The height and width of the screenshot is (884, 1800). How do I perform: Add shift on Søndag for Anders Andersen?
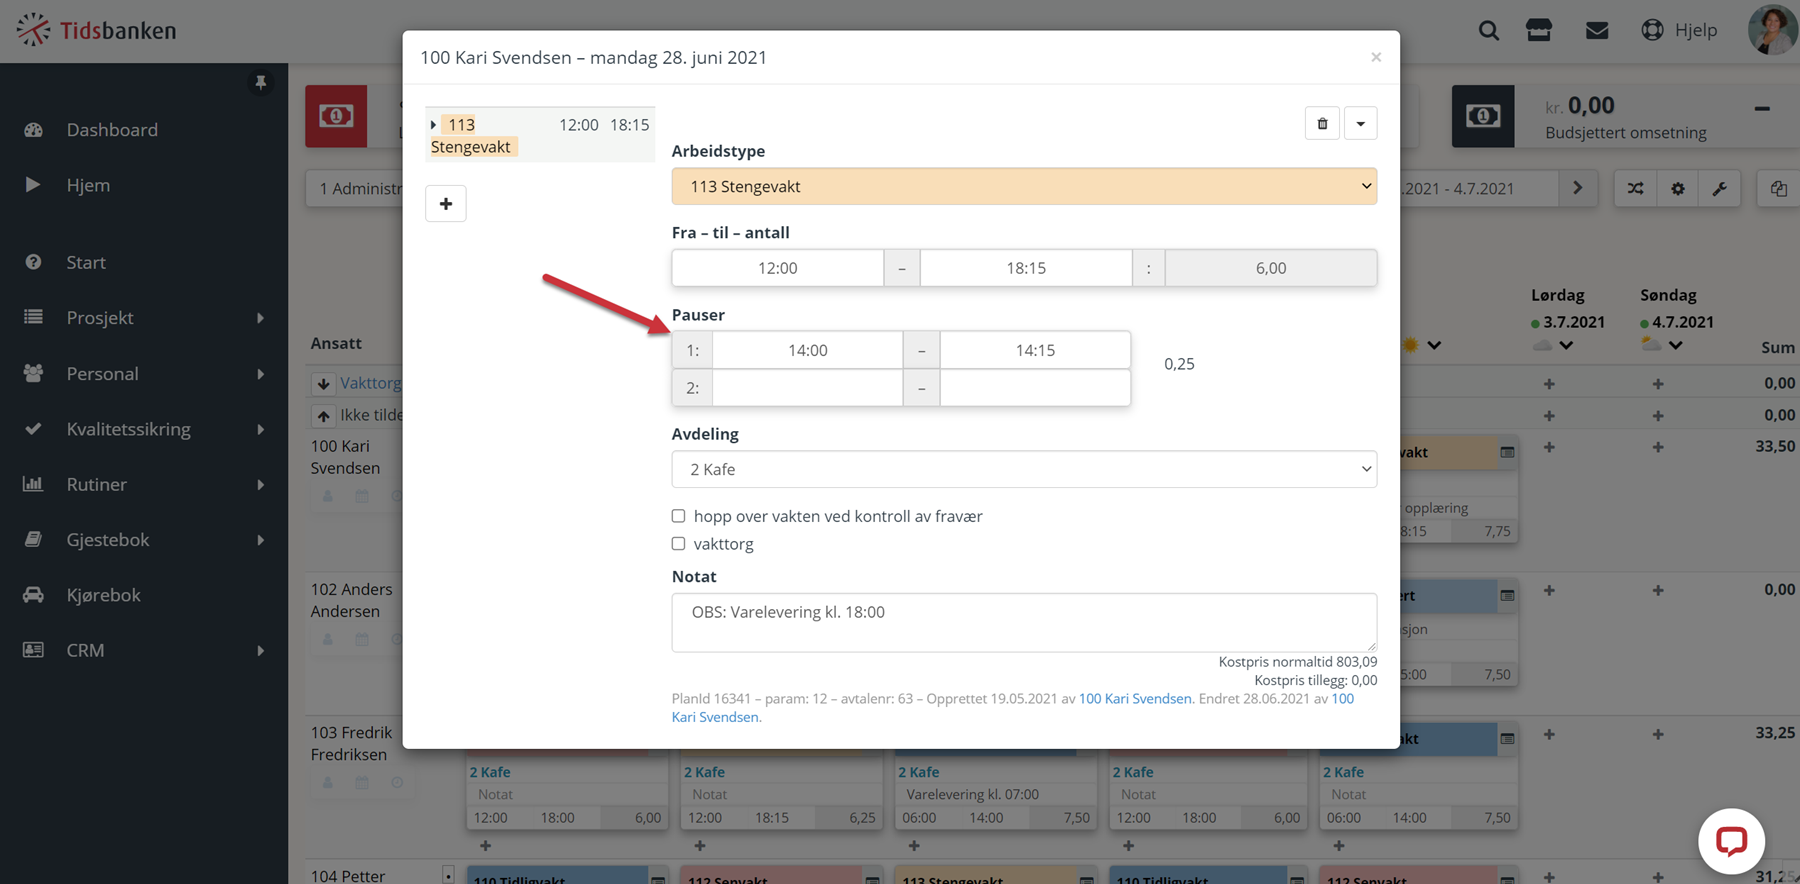[1658, 590]
